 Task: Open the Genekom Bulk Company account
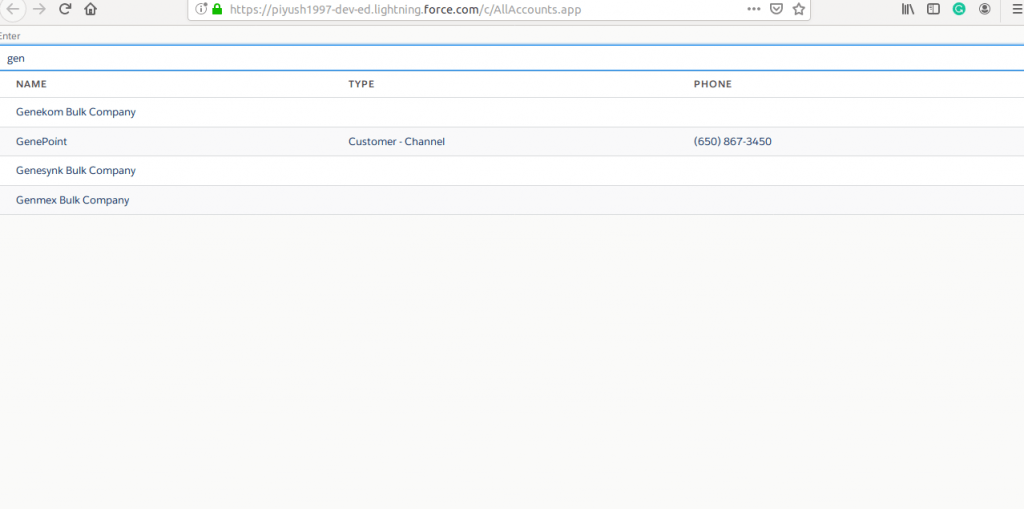click(76, 112)
